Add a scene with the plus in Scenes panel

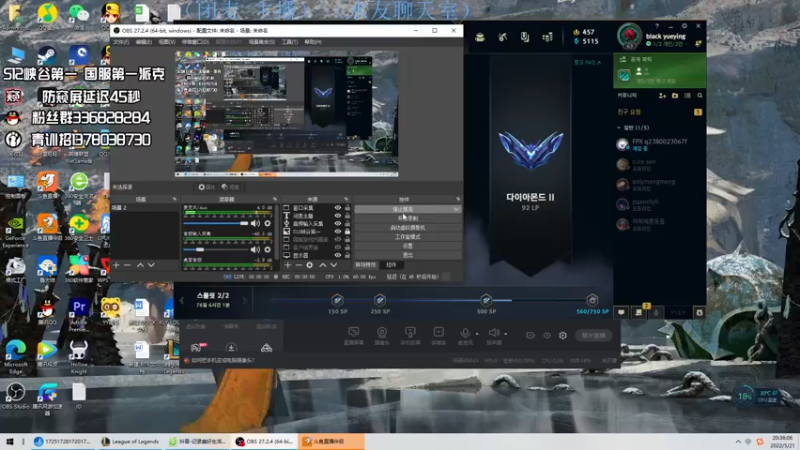coord(116,265)
